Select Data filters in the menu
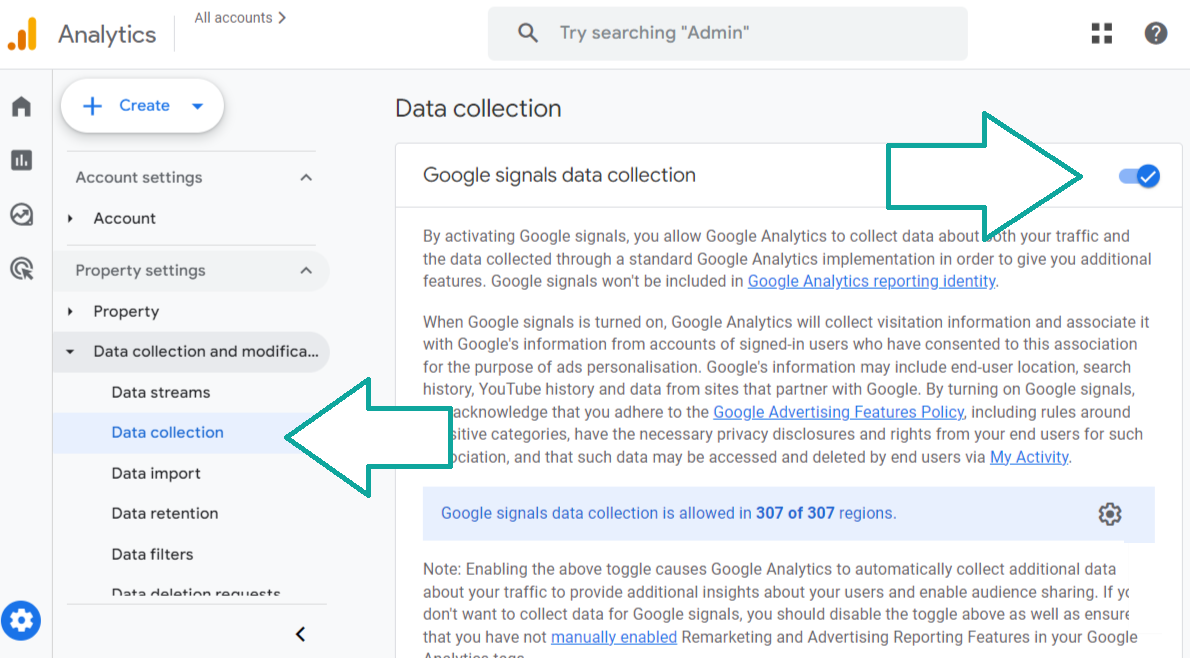 (152, 555)
